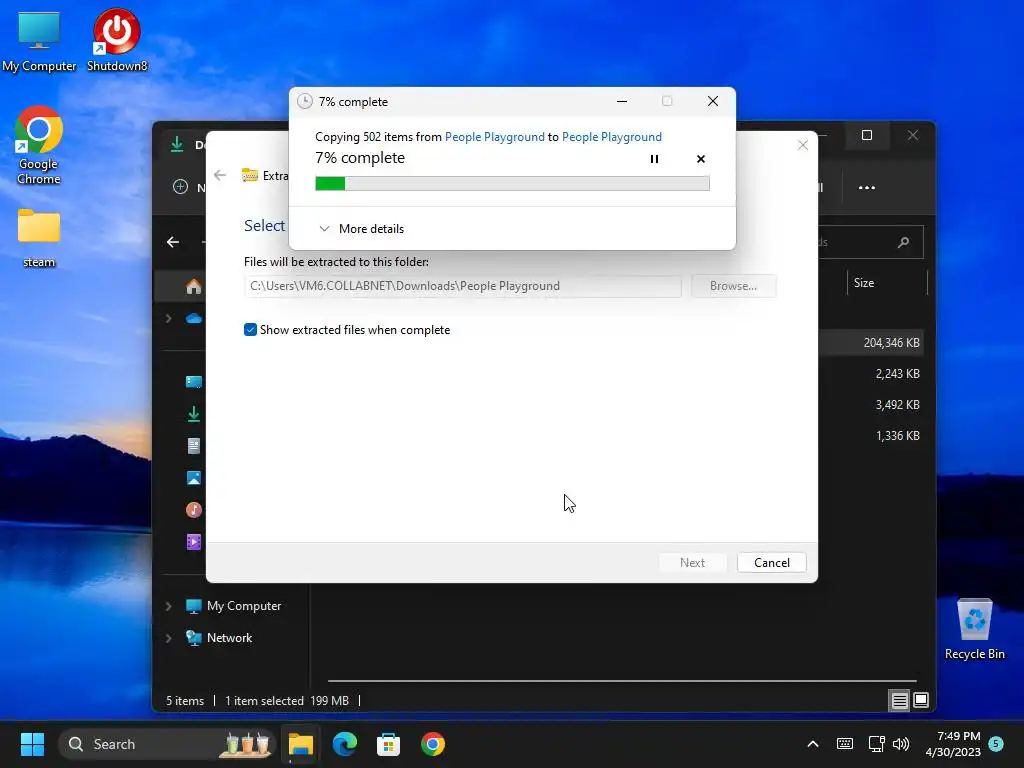Select Documents icon in Explorer sidebar
This screenshot has width=1024, height=768.
194,446
